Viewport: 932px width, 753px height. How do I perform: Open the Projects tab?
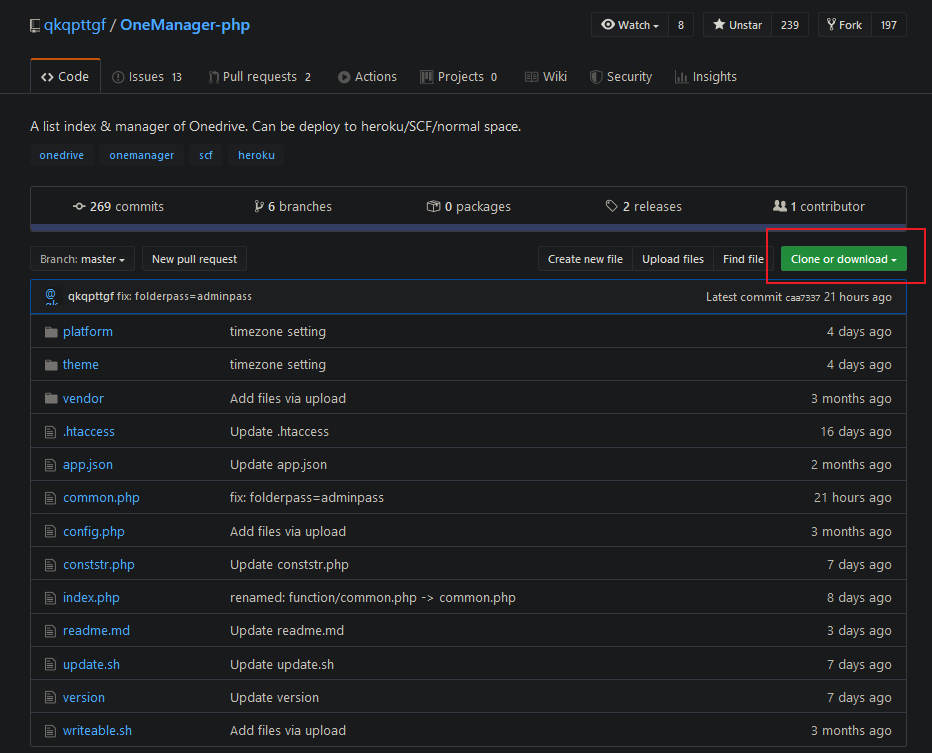459,77
